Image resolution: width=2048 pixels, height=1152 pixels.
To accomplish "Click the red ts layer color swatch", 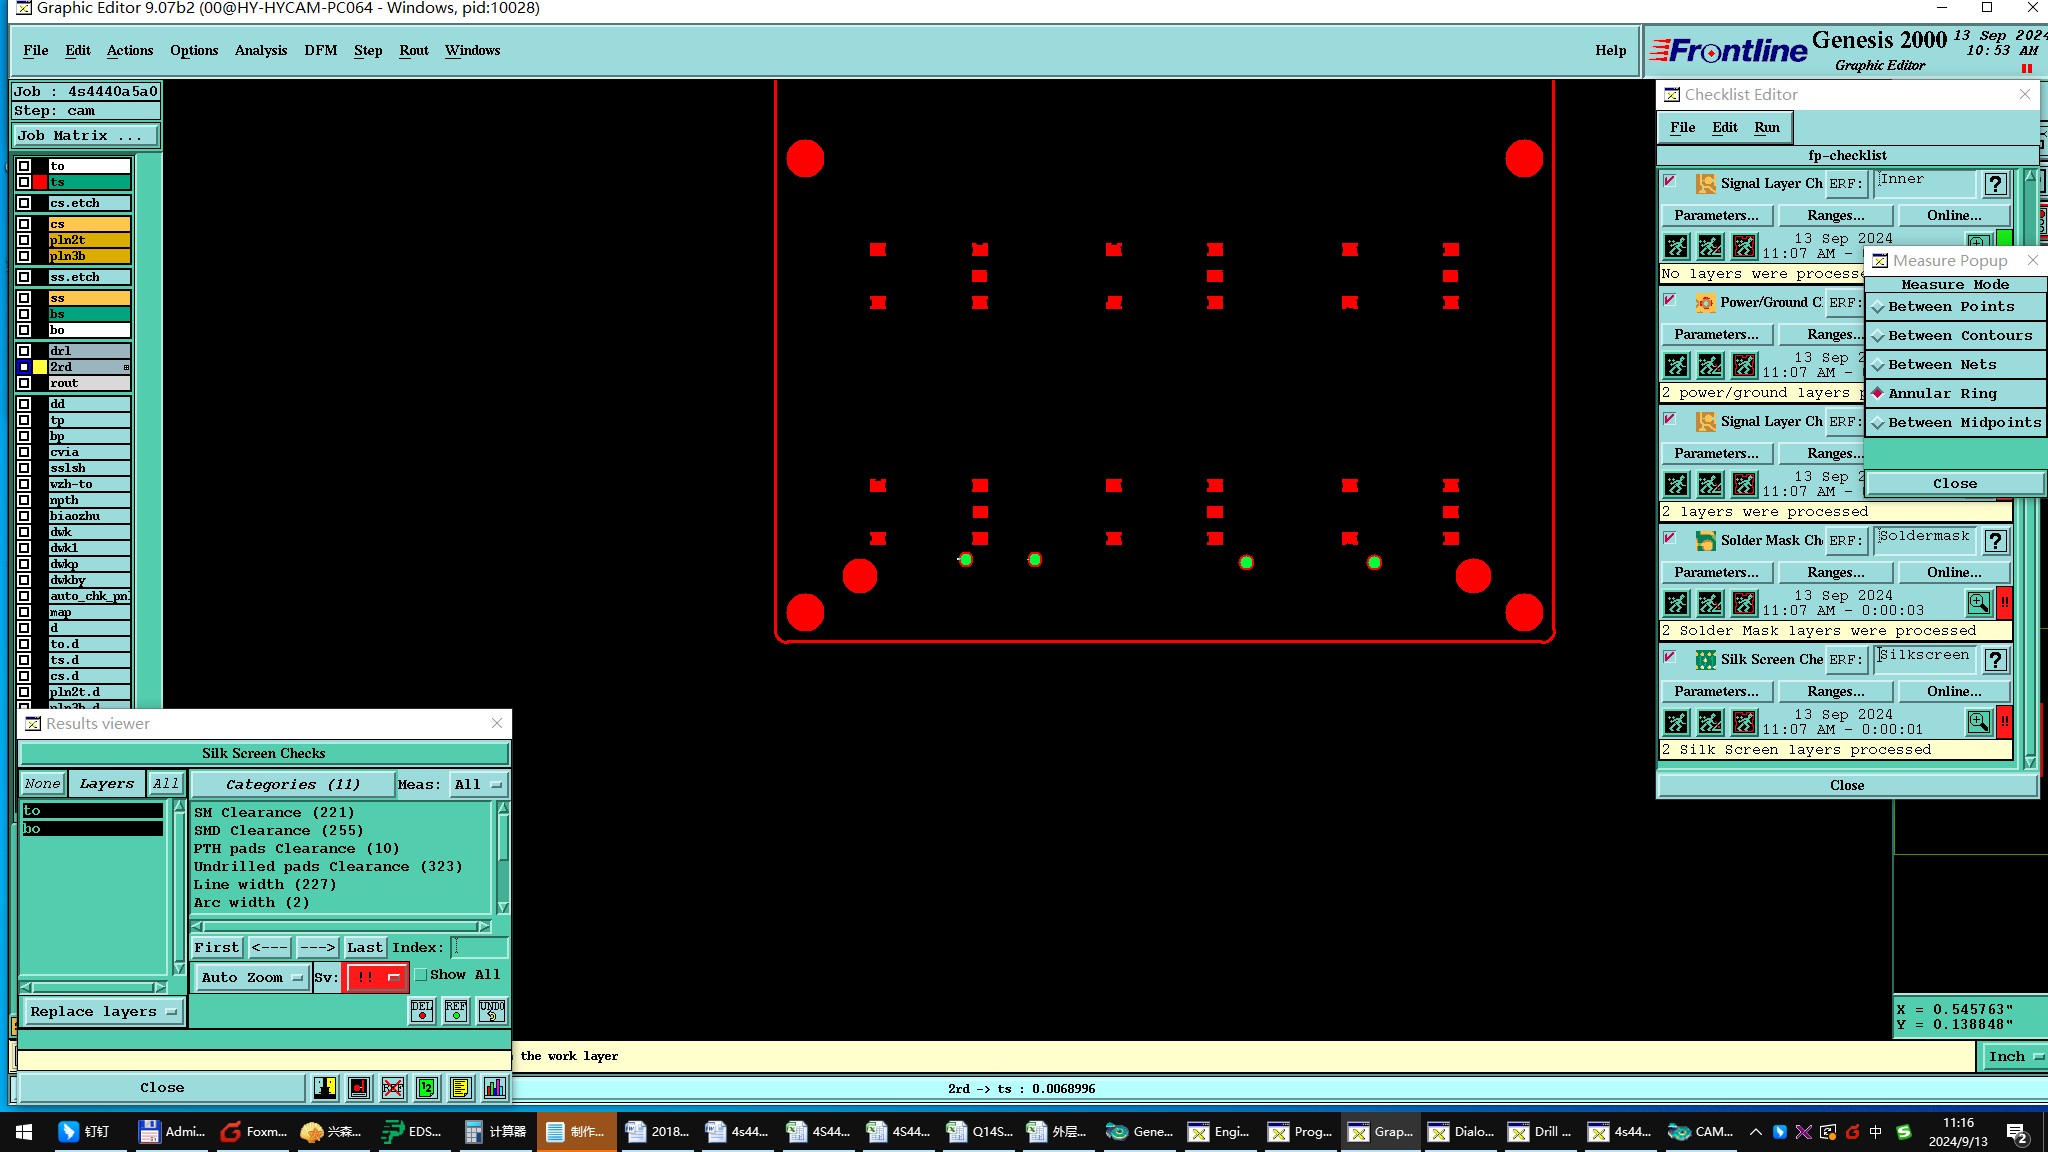I will (x=40, y=182).
